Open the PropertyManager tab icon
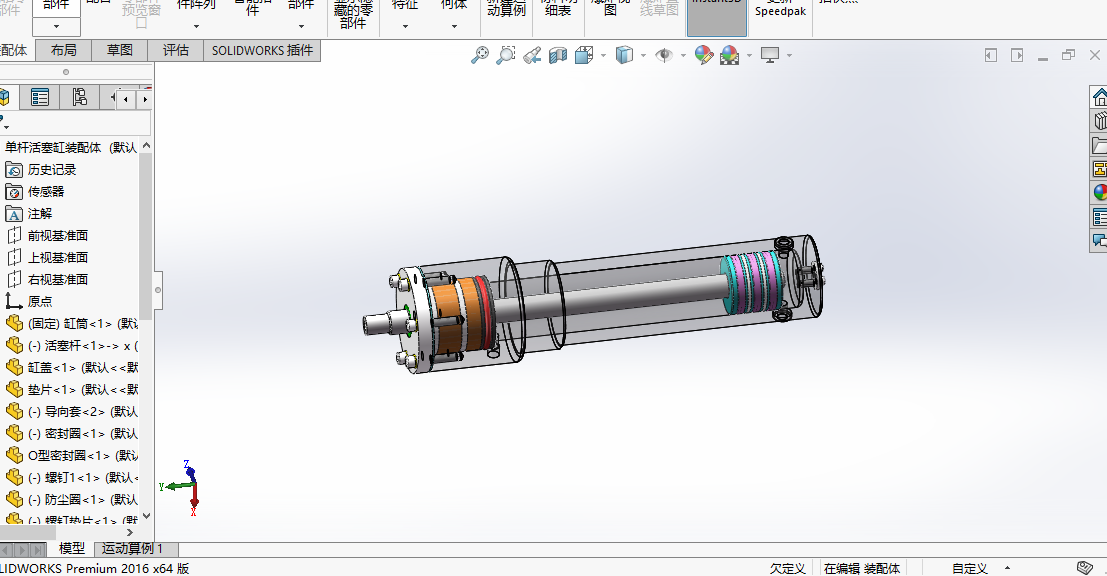The image size is (1107, 576). (40, 97)
